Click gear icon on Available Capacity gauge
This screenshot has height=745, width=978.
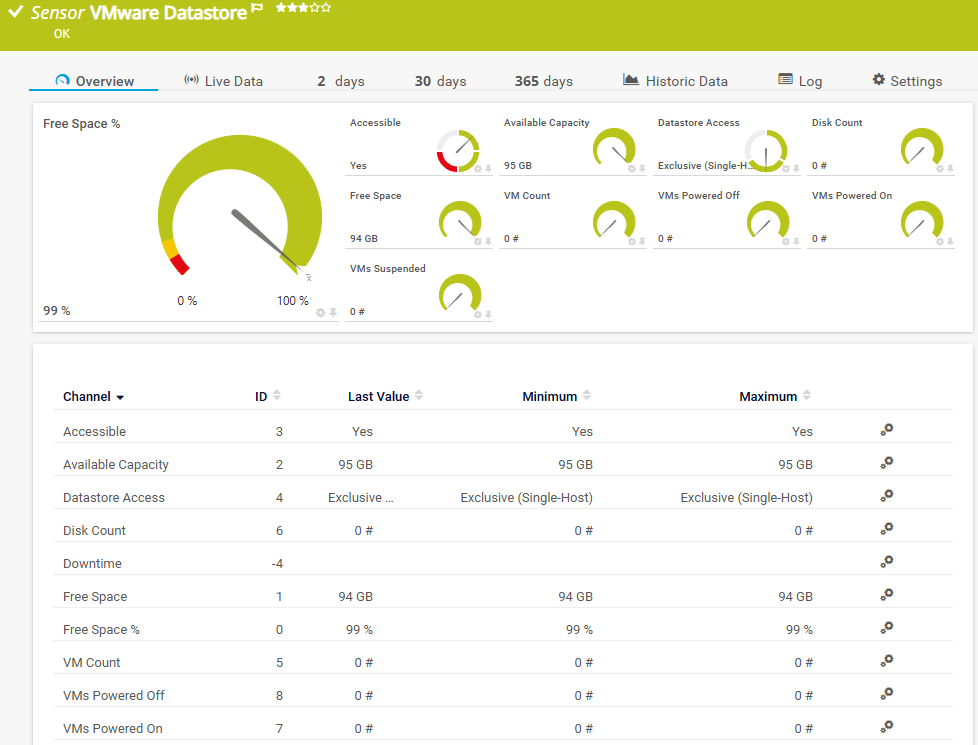(632, 168)
